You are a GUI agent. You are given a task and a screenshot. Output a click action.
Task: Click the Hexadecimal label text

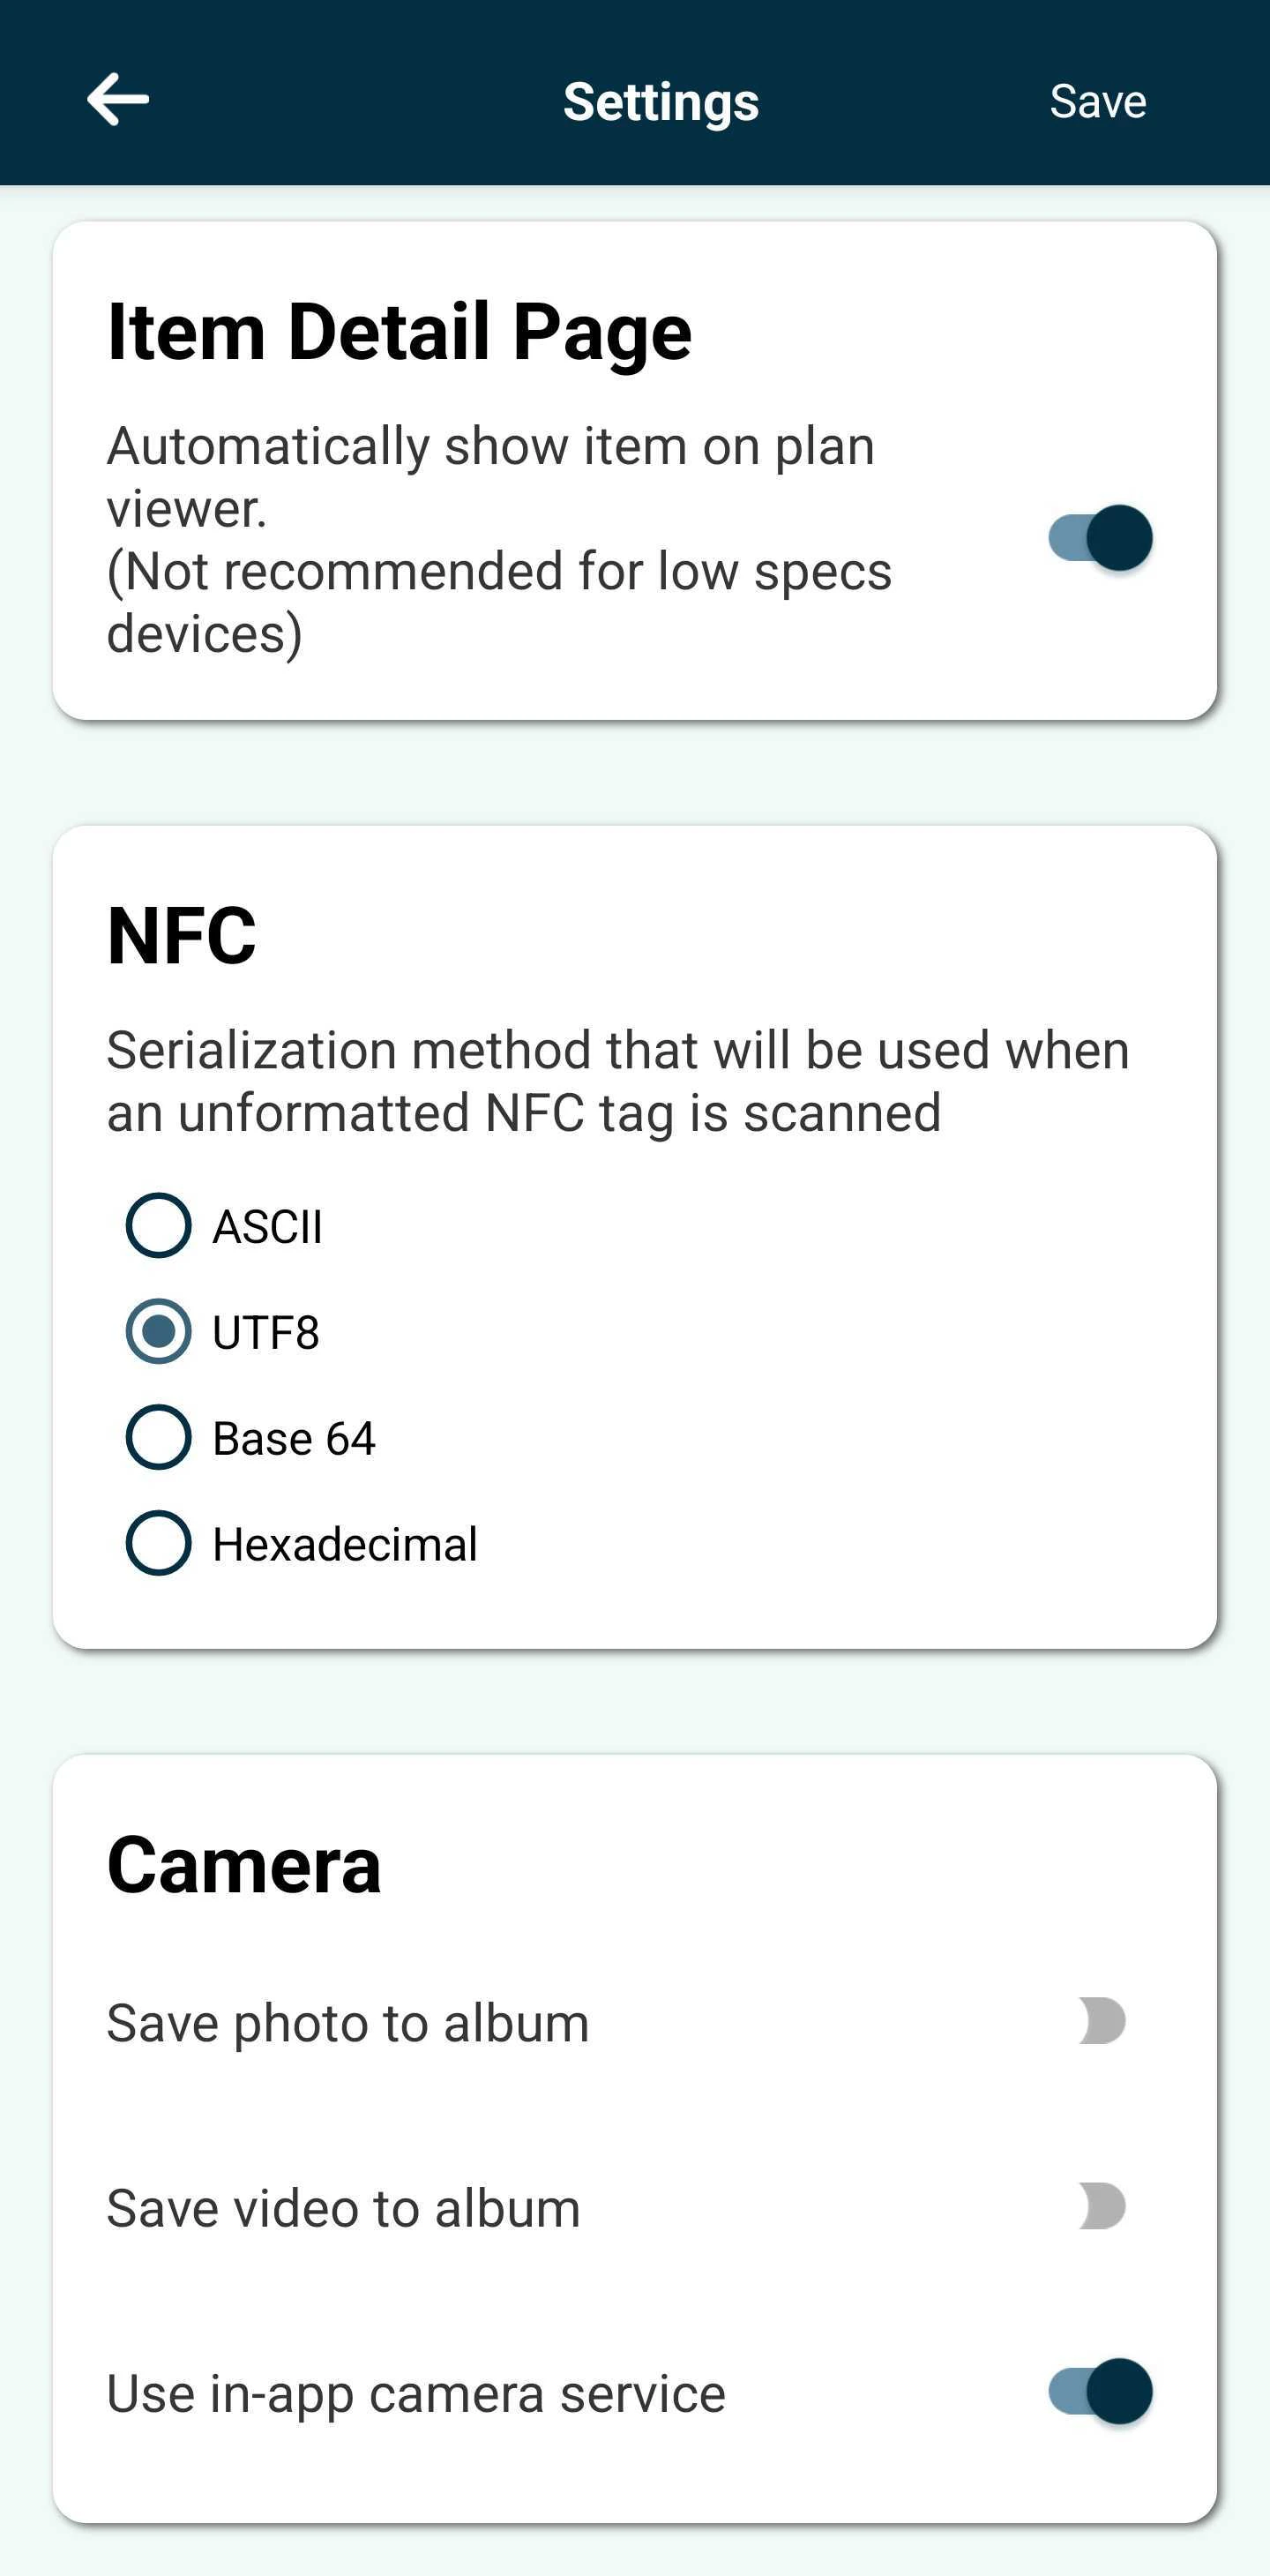click(x=345, y=1544)
